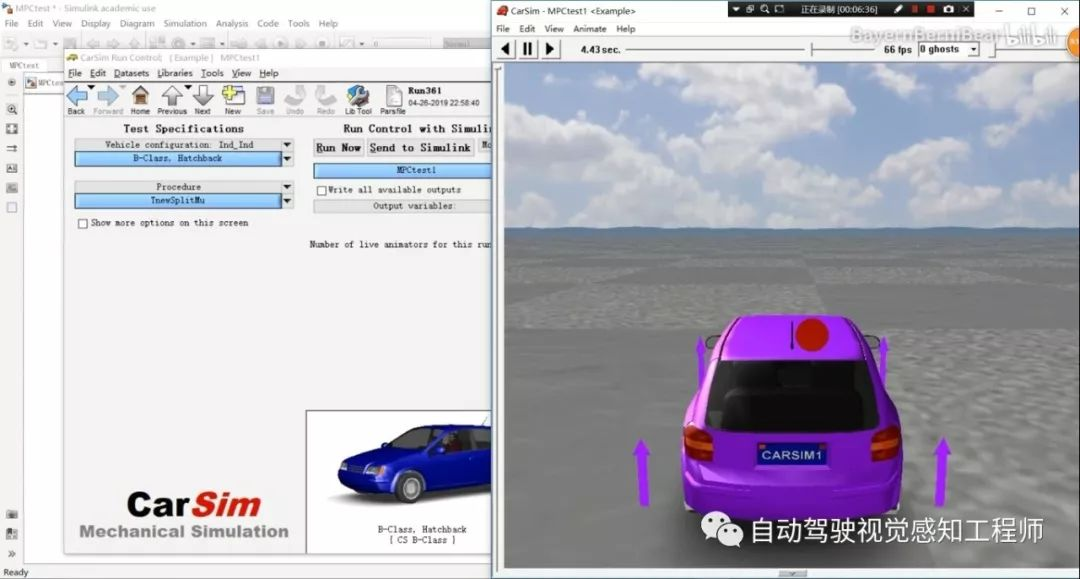Open Libraries menu in CarSim Run Control
1080x579 pixels.
174,73
